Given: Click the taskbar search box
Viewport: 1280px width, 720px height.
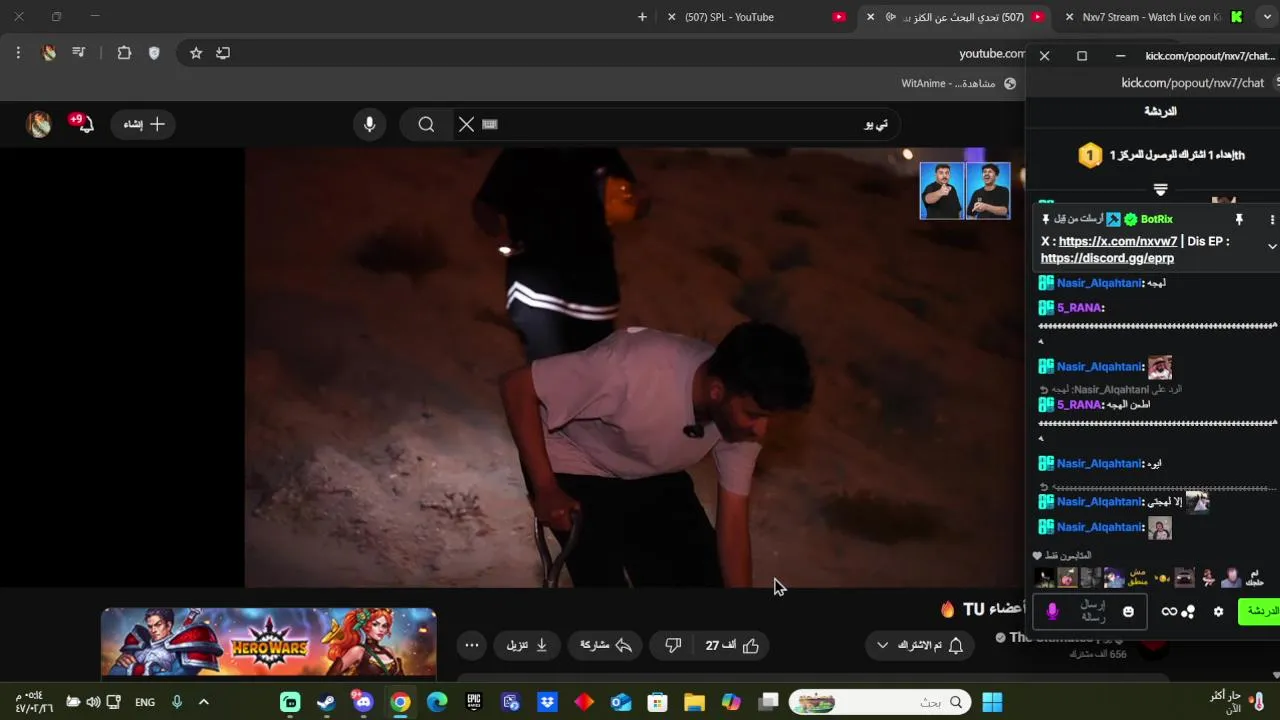Looking at the screenshot, I should point(881,702).
